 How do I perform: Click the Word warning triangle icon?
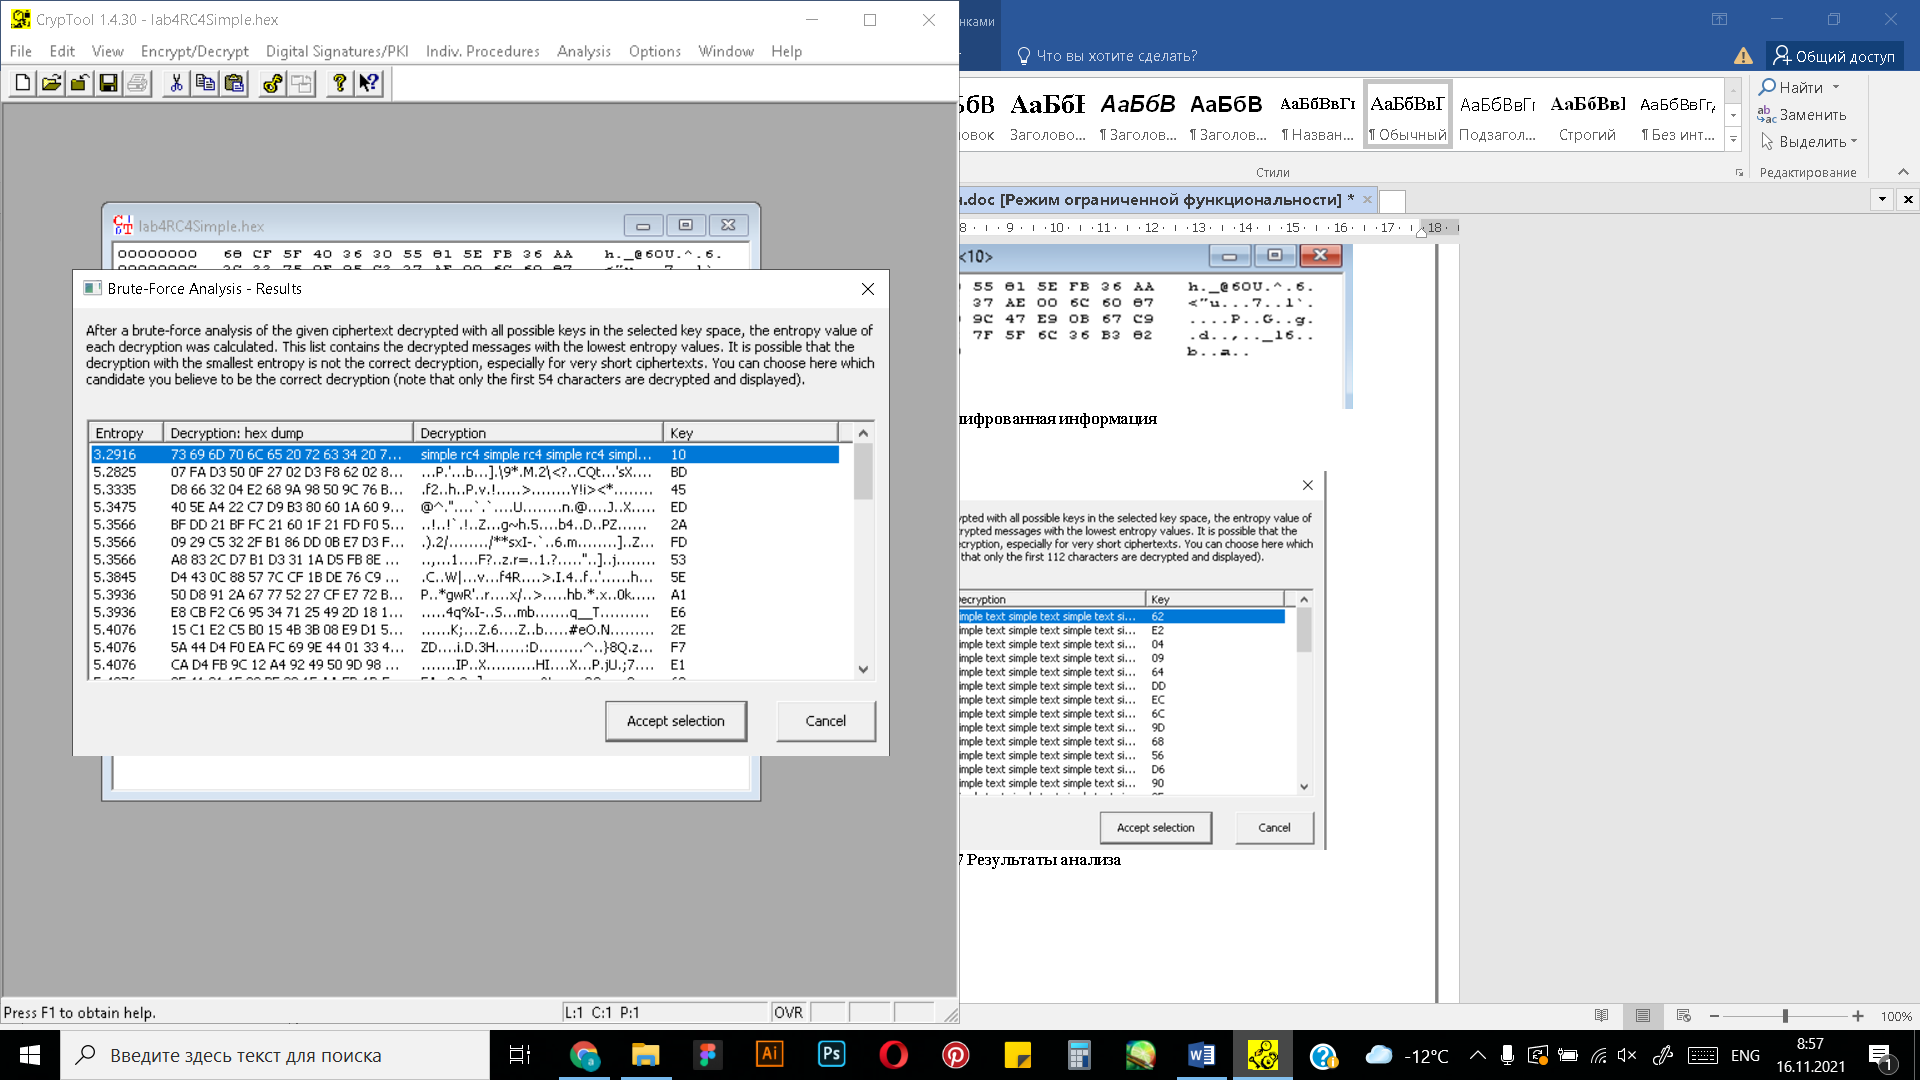(x=1743, y=56)
